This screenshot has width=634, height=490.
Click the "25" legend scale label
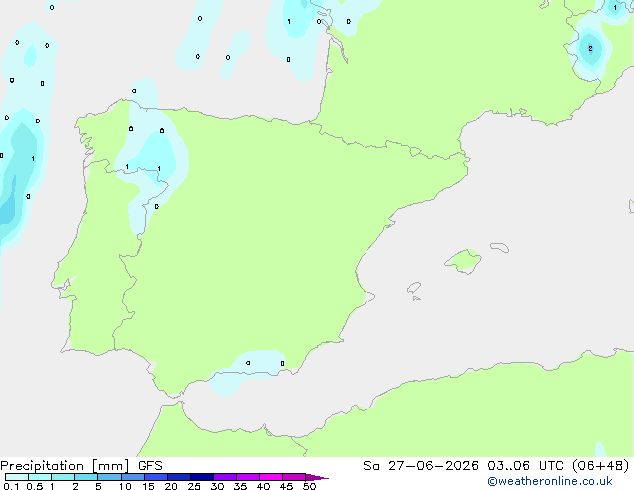(194, 486)
